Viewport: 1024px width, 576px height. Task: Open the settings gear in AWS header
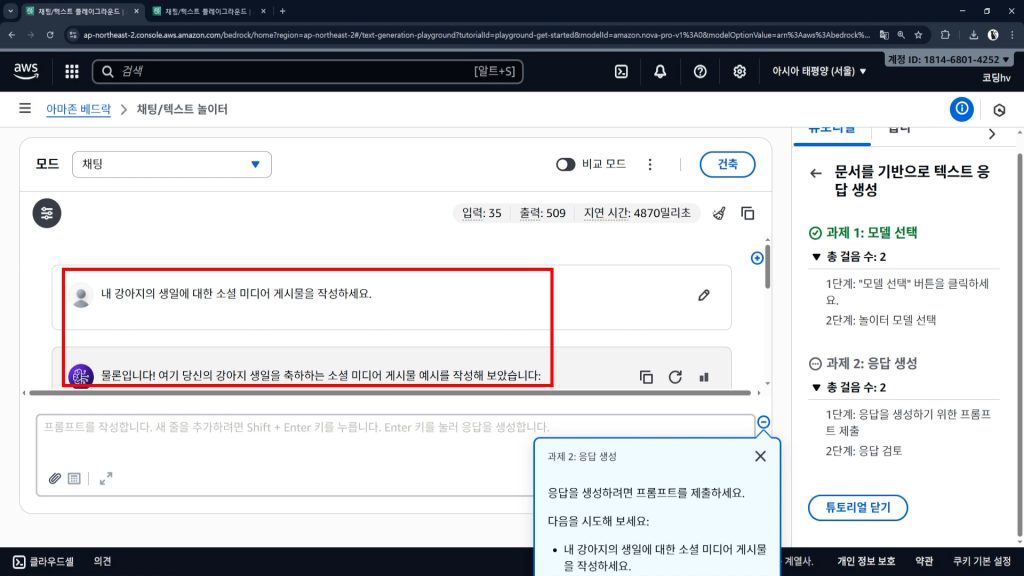tap(739, 71)
